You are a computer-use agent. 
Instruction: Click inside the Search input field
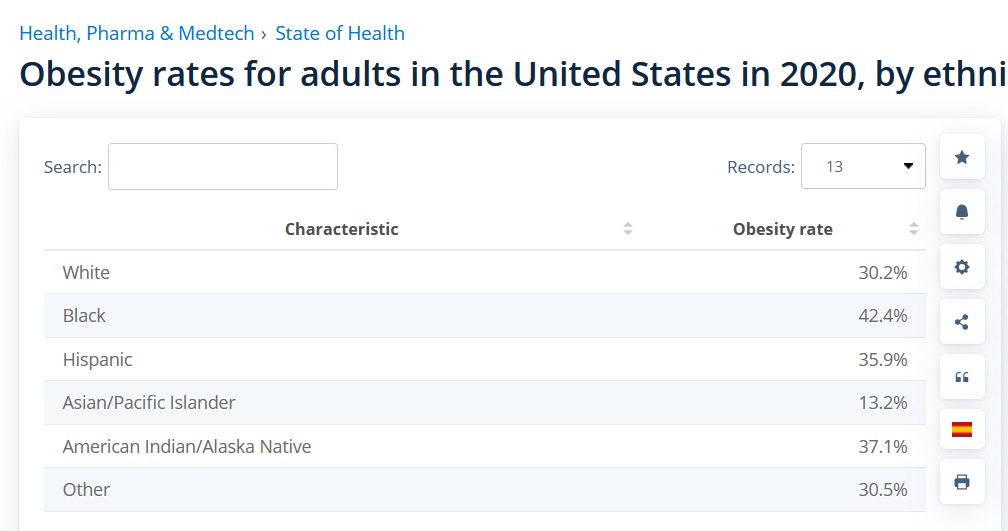pyautogui.click(x=222, y=166)
